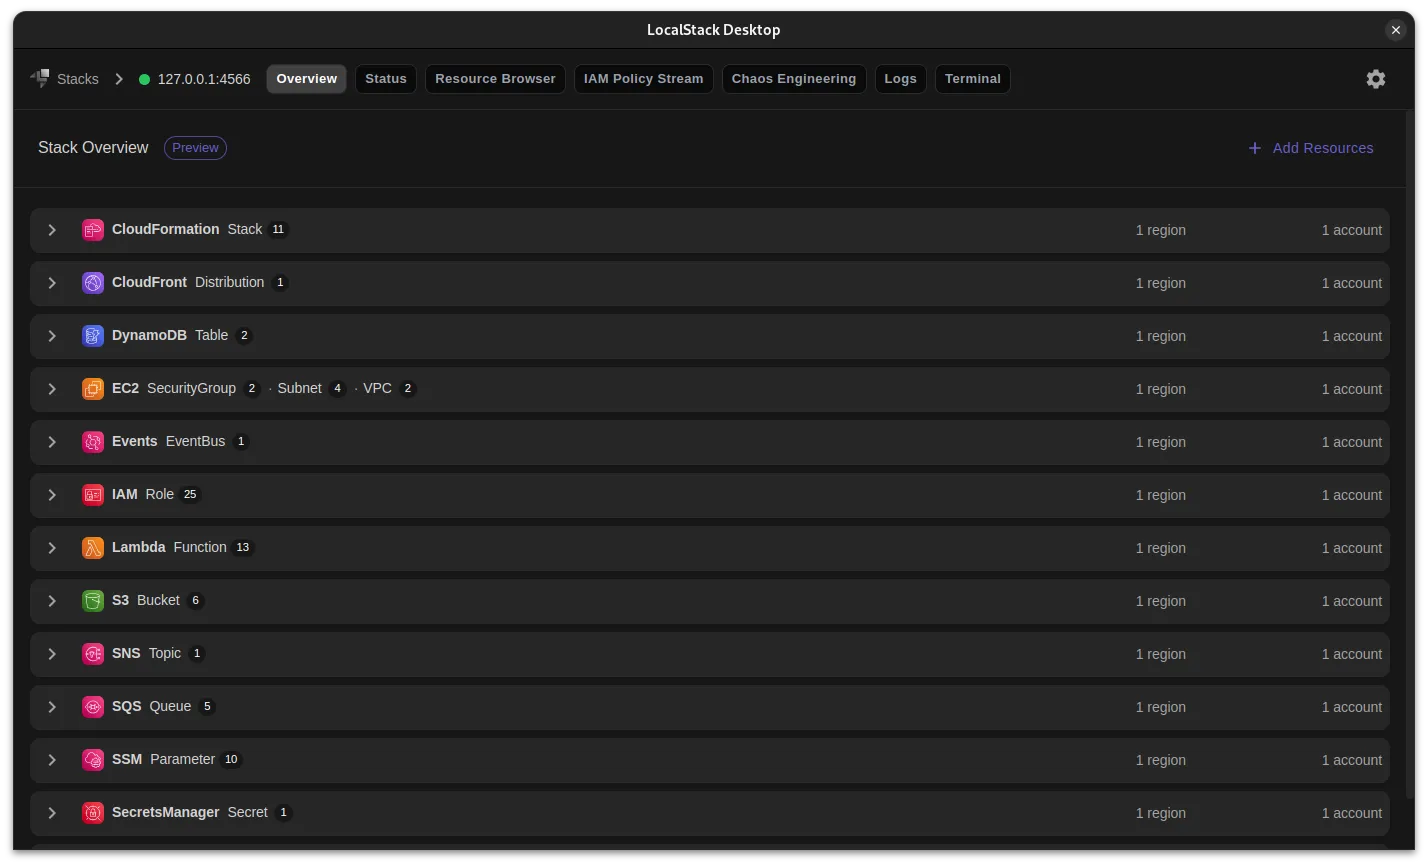Expand the Lambda Function row
The width and height of the screenshot is (1428, 866).
click(52, 547)
